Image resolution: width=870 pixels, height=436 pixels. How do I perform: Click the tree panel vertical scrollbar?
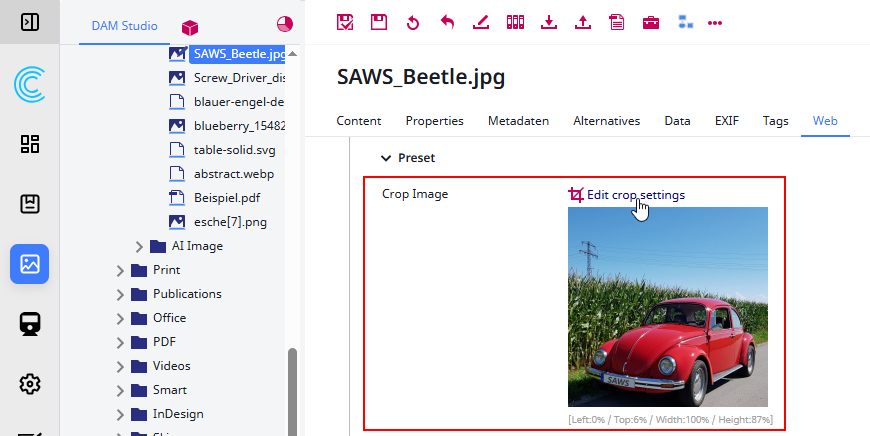(292, 392)
